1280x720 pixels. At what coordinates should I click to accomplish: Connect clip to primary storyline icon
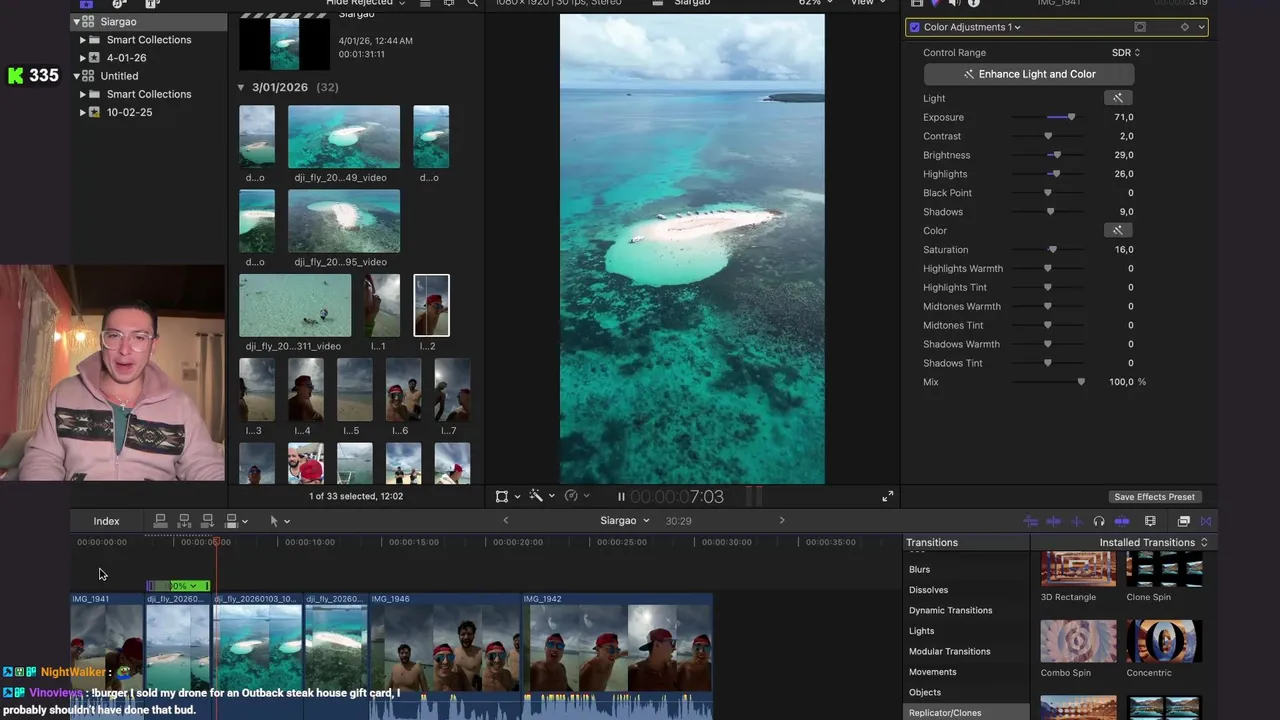coord(160,521)
